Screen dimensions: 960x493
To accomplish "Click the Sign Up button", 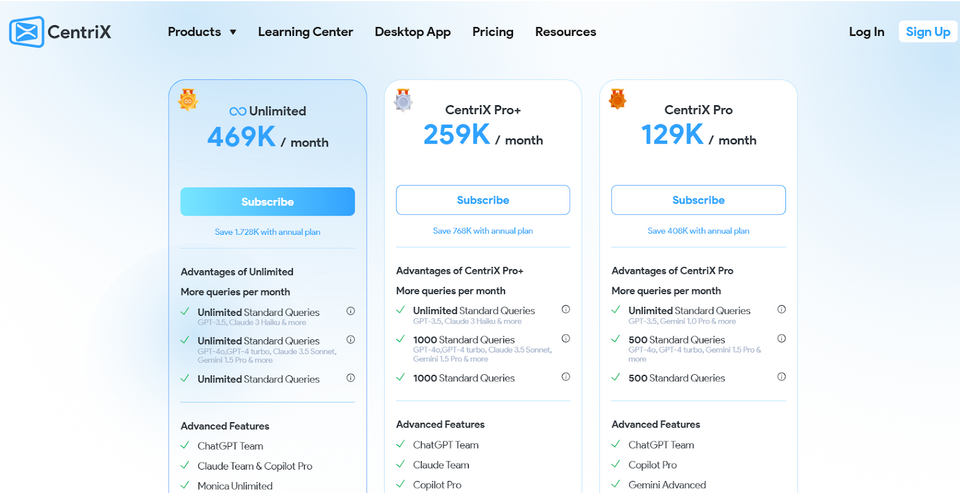I will point(928,32).
